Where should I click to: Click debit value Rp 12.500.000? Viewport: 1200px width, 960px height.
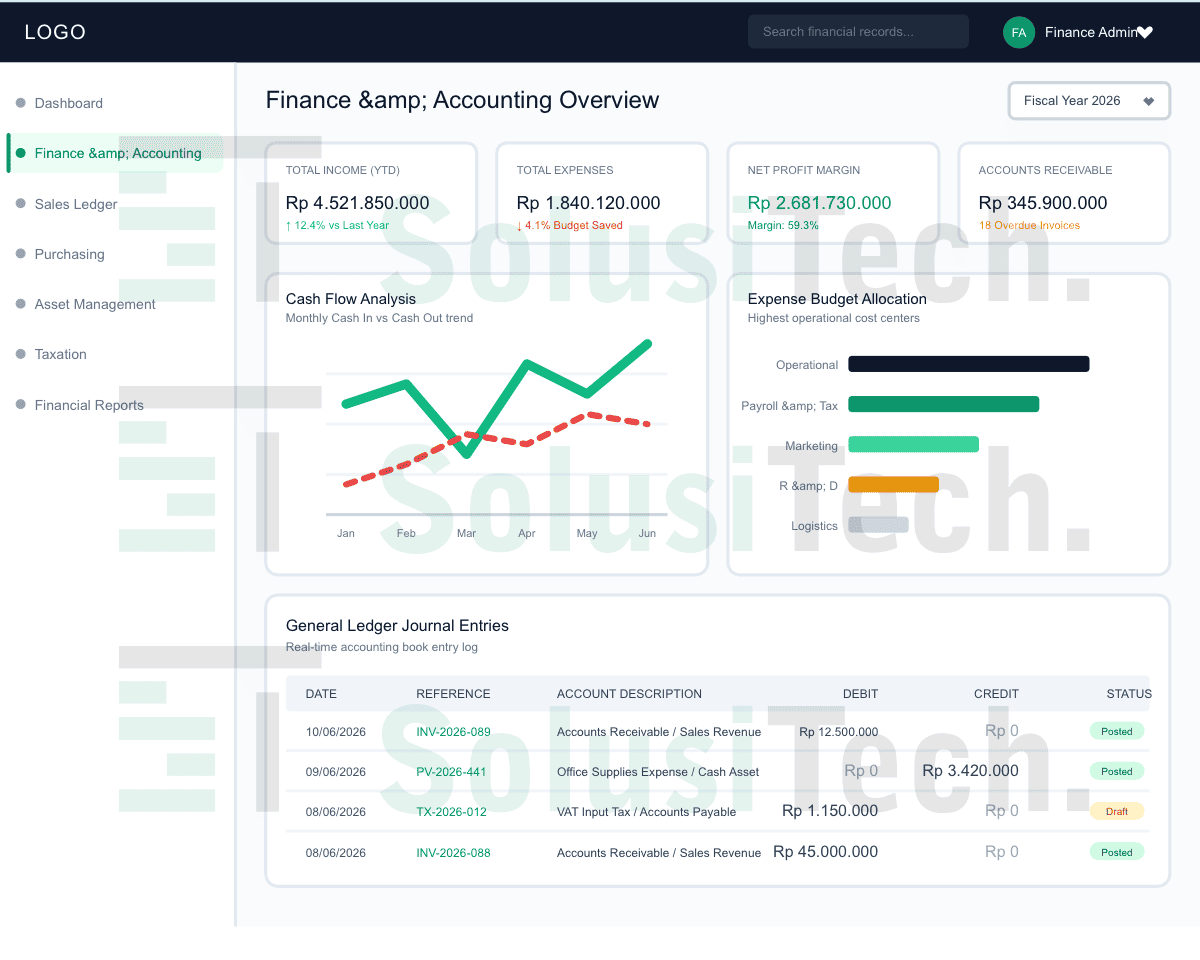(838, 732)
